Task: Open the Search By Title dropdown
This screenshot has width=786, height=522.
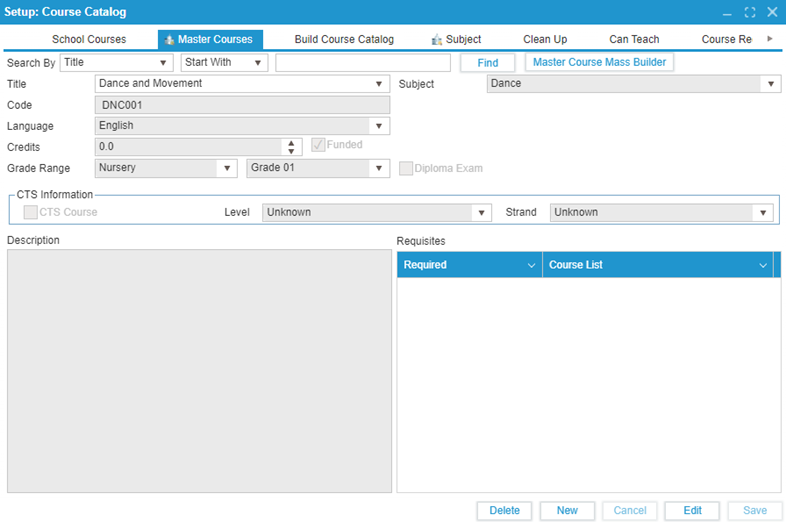Action: click(116, 62)
